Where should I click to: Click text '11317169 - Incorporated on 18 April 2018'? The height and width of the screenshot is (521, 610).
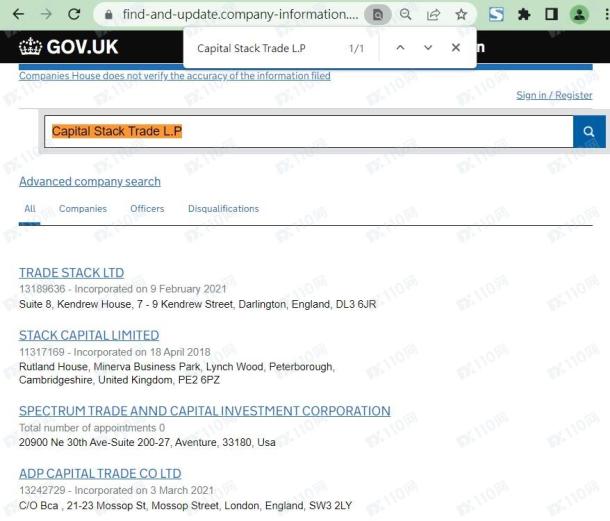point(115,352)
